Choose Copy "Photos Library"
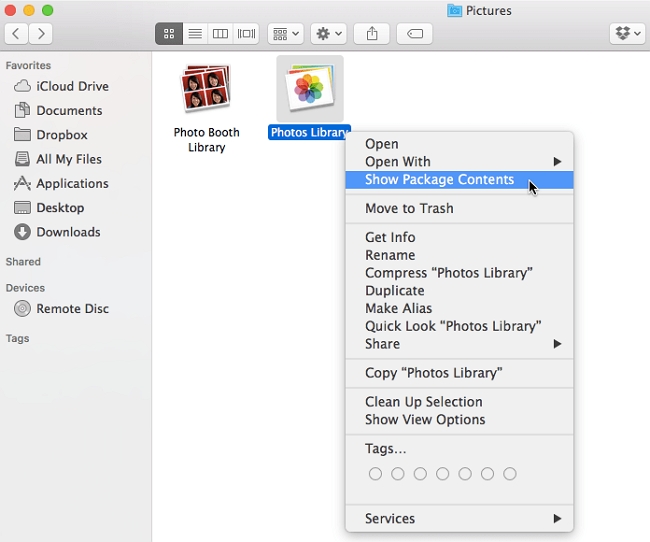 click(459, 373)
